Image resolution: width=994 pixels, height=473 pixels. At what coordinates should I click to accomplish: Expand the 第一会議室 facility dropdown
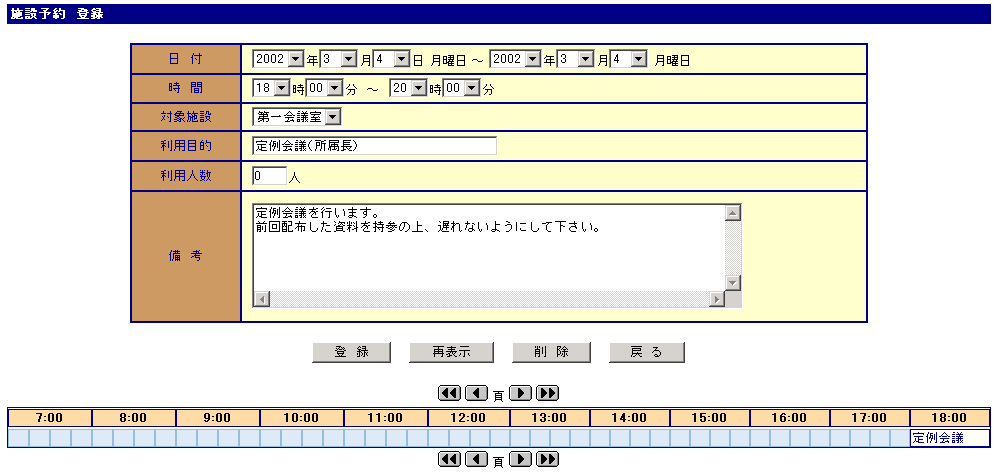[x=297, y=117]
